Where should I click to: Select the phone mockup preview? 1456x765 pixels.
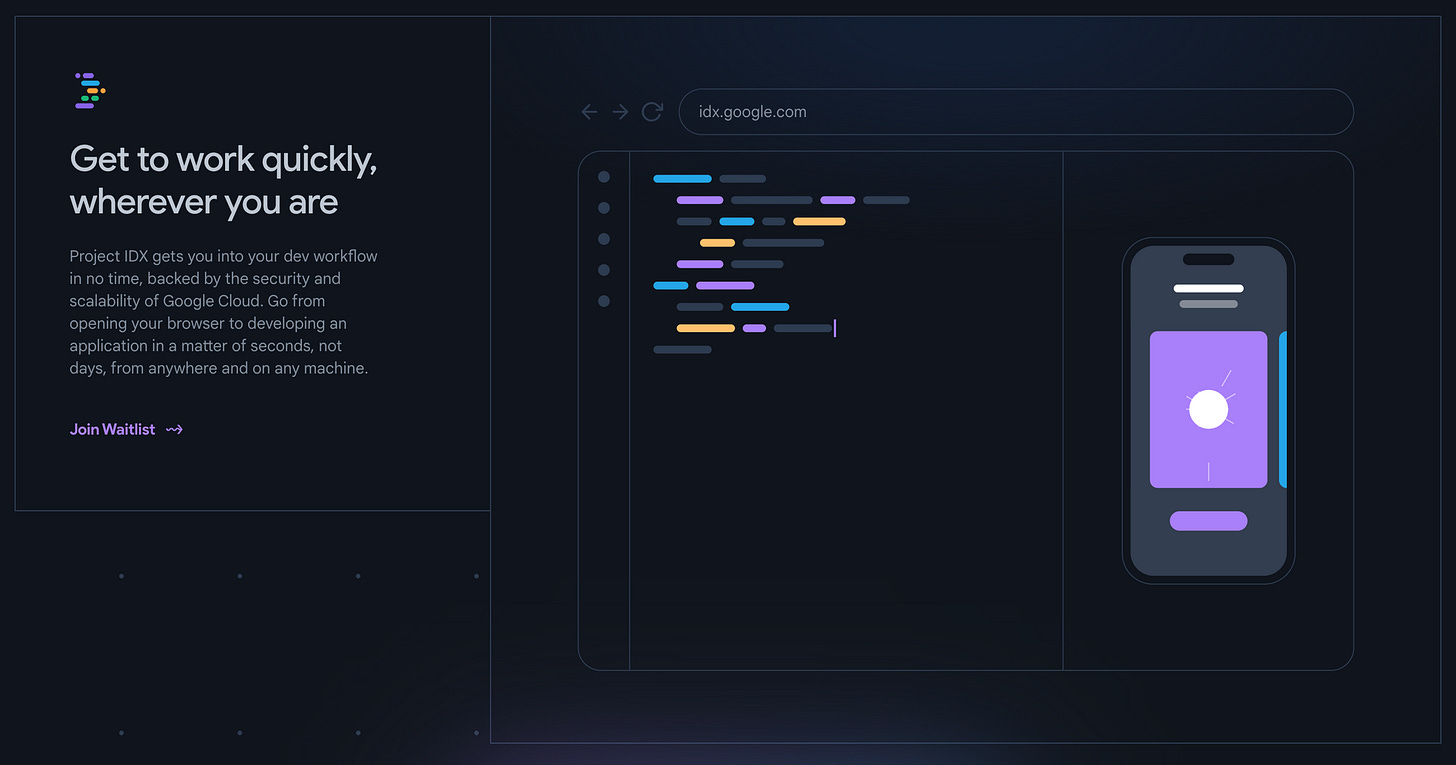point(1208,410)
